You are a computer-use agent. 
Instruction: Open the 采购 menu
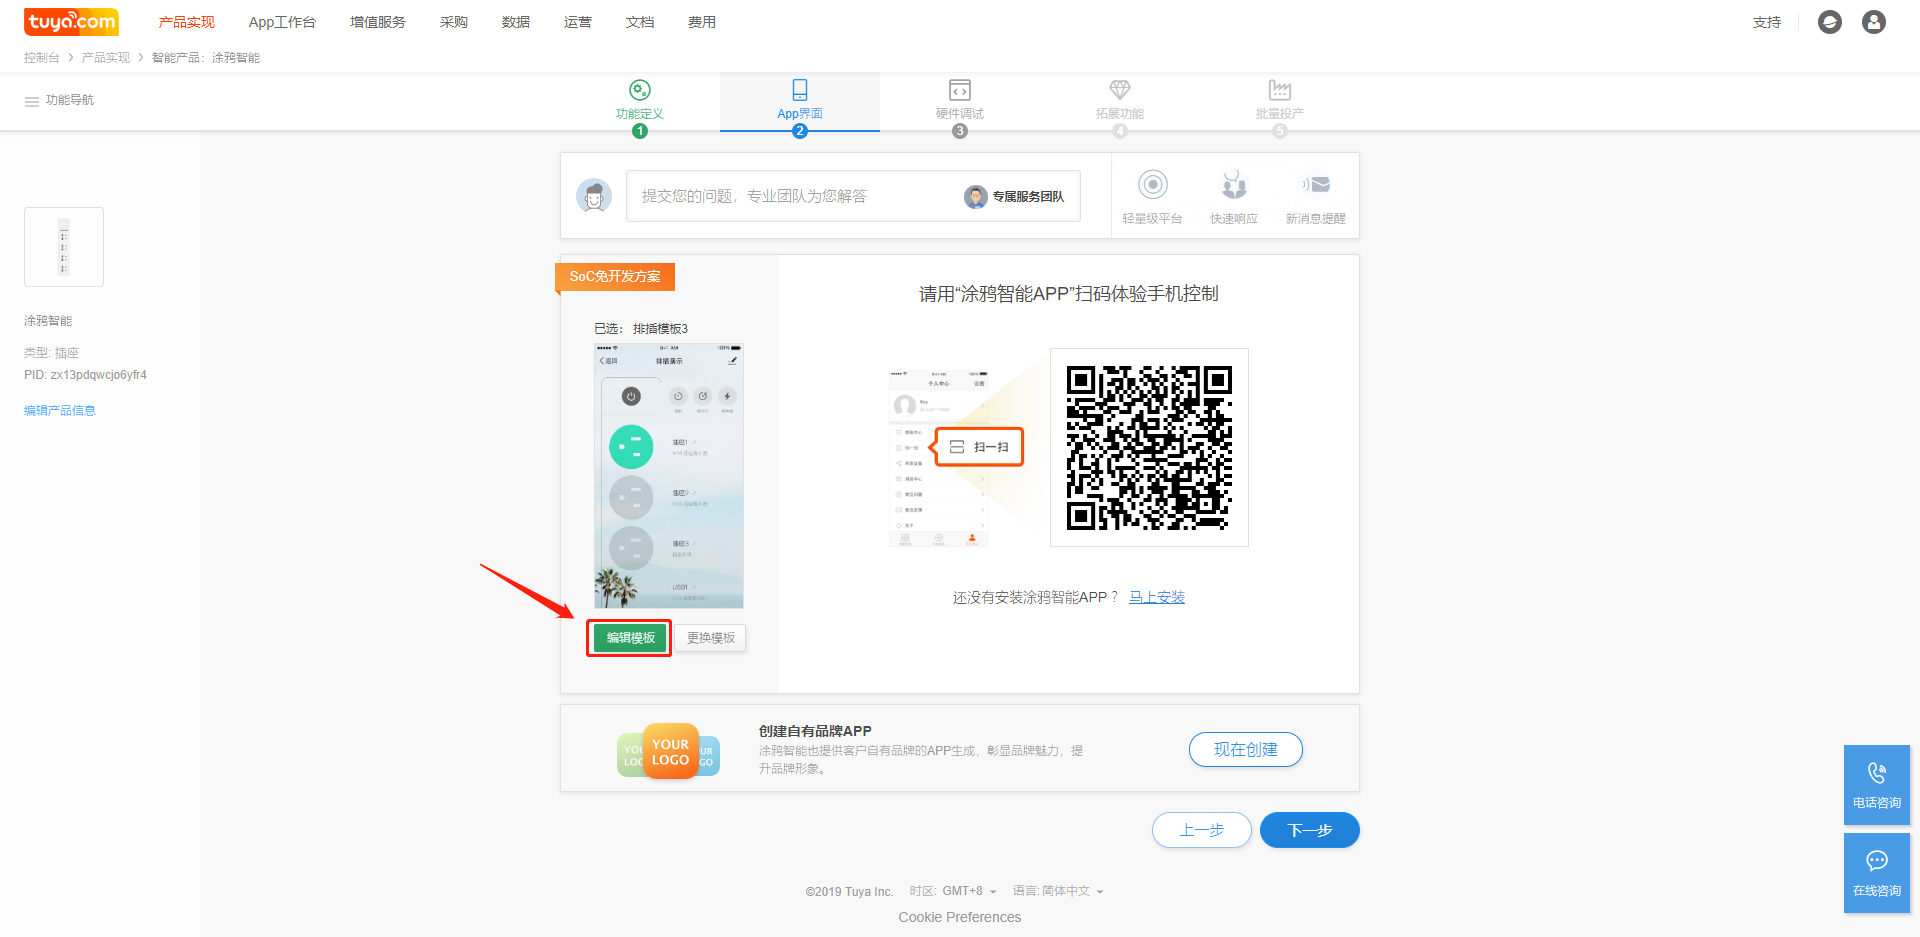pos(454,22)
